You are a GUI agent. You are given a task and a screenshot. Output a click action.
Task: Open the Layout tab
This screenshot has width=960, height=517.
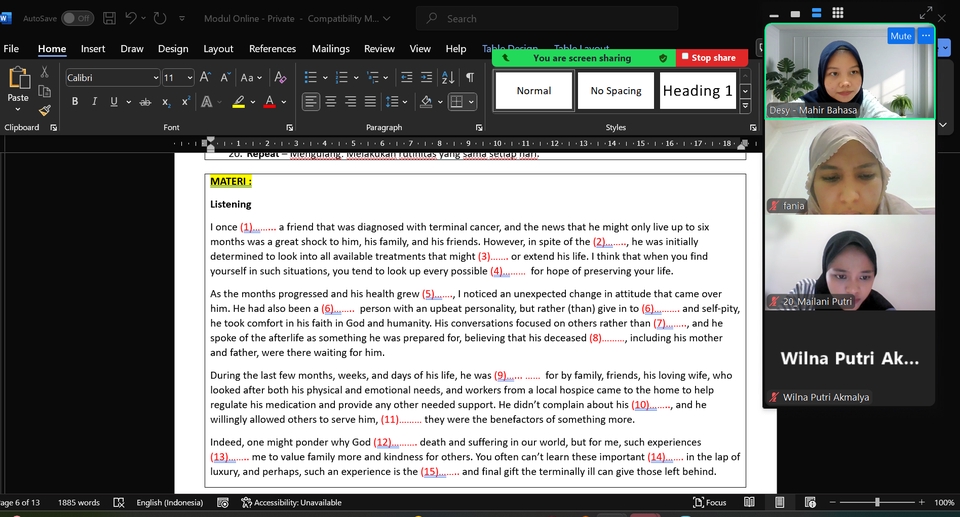point(218,49)
